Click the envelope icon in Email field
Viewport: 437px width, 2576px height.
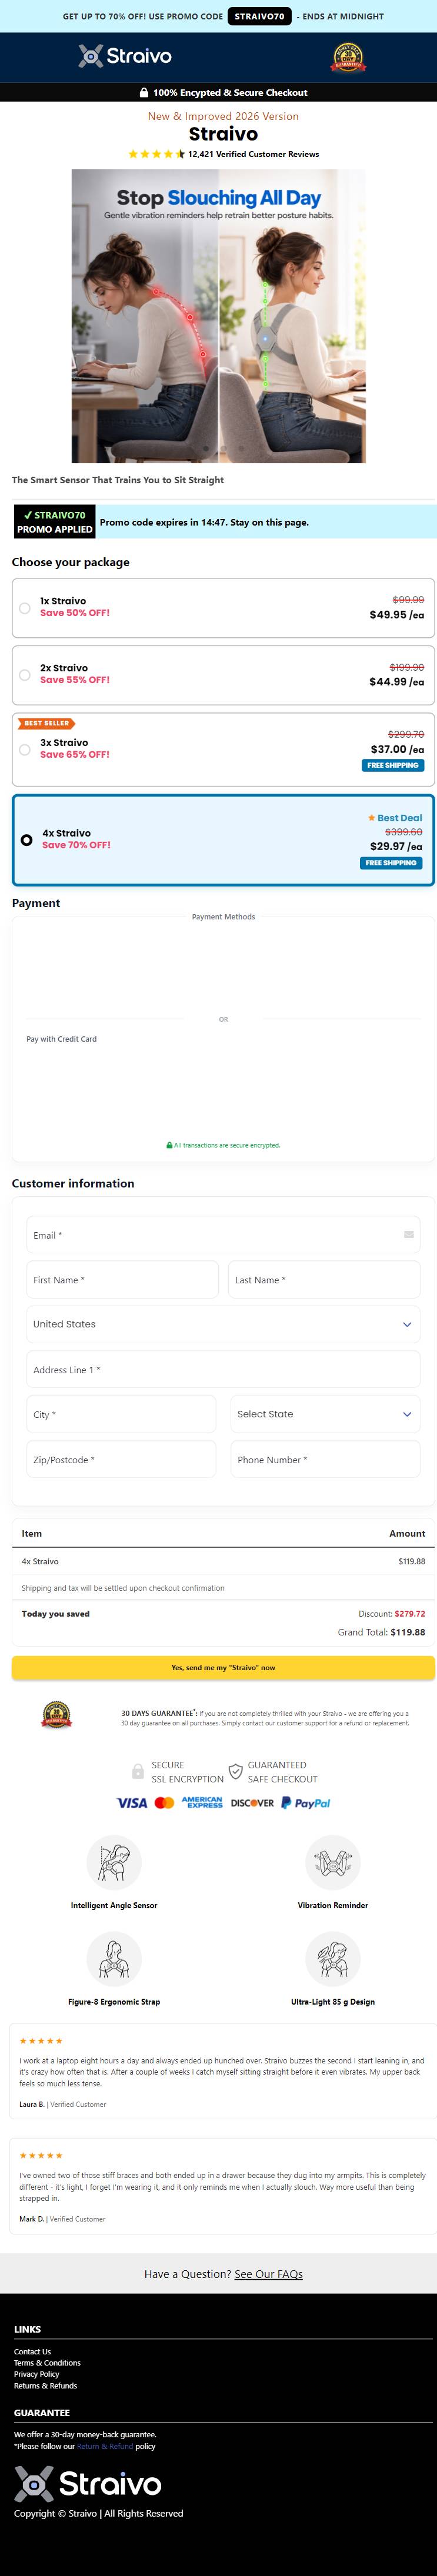(x=409, y=1234)
